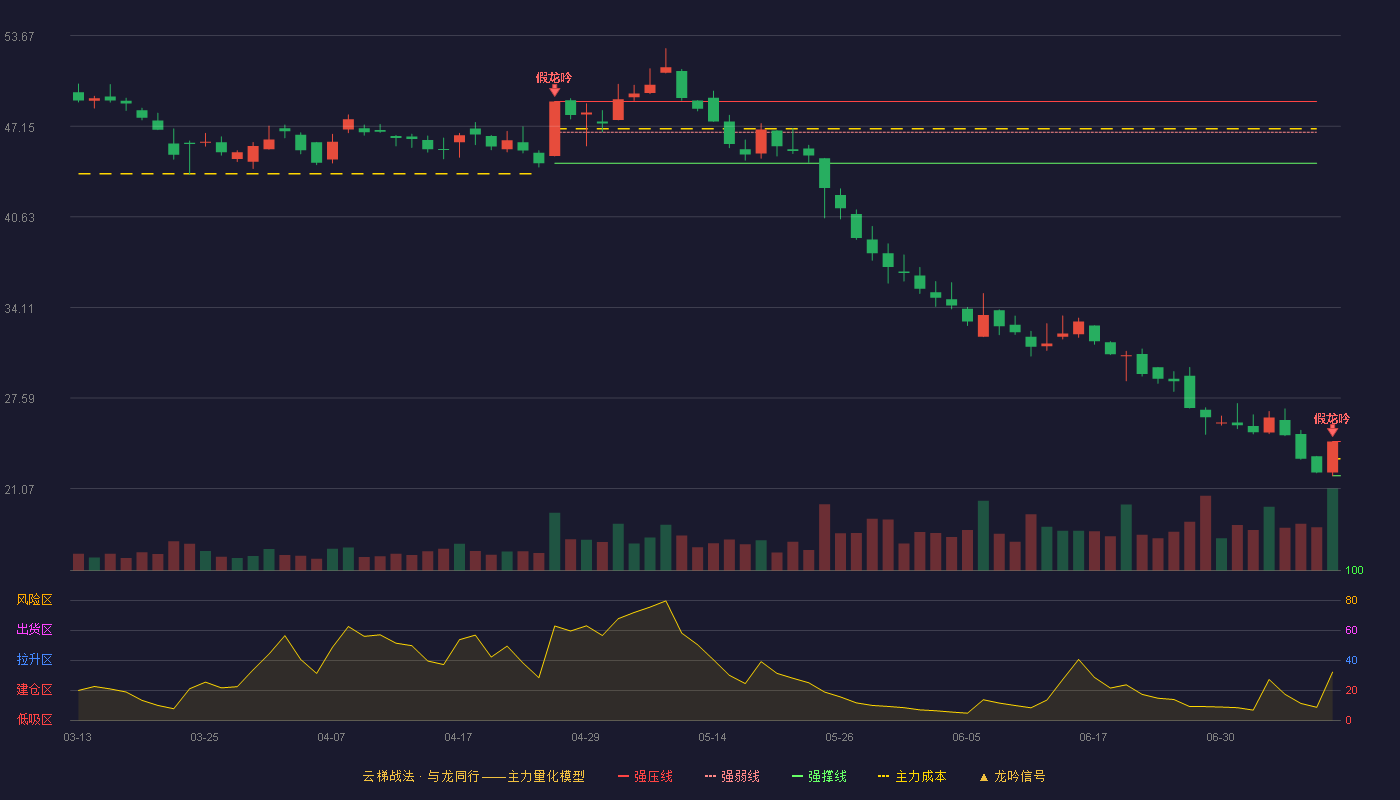
Task: Click the 风险区 zone label
Action: coord(34,600)
